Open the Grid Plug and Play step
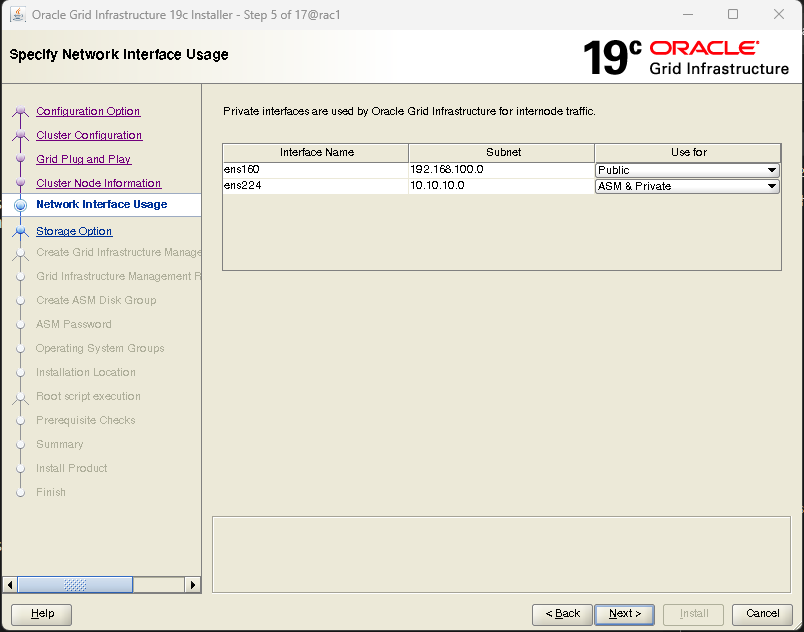The width and height of the screenshot is (804, 632). [84, 159]
